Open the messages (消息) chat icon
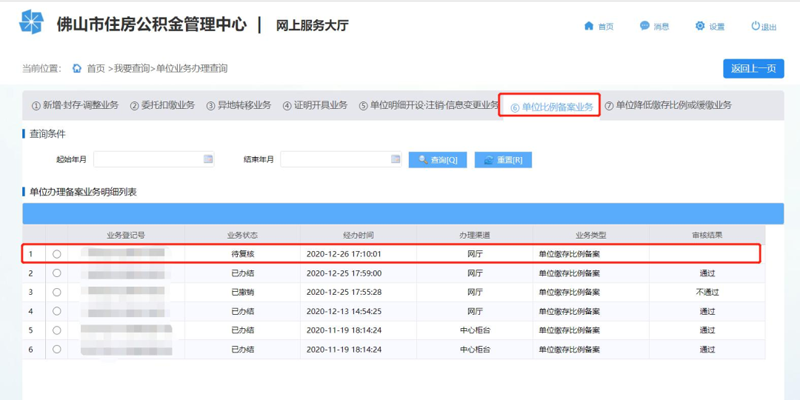Screen dimensions: 800x400 (645, 26)
